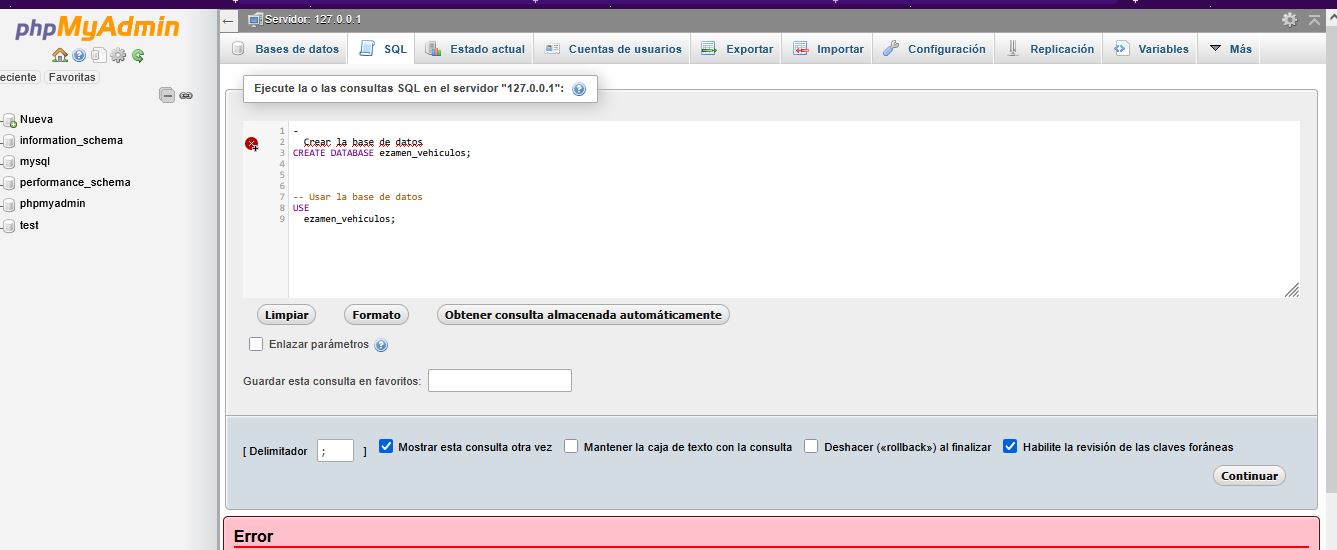This screenshot has width=1337, height=550.
Task: Open page settings gear at top right
Action: [x=1289, y=20]
